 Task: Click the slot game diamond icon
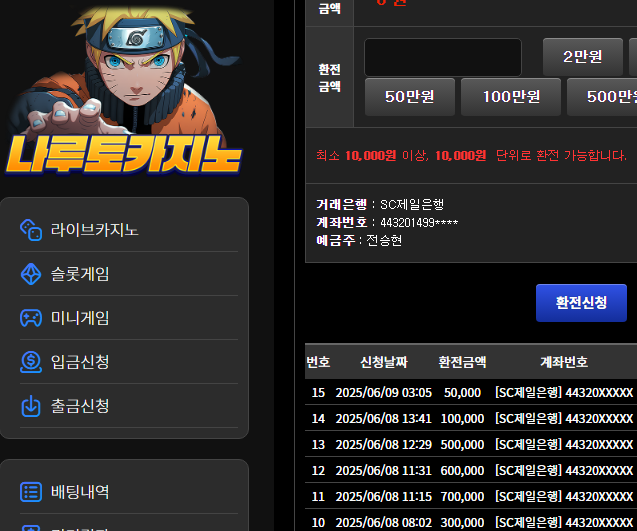[31, 274]
